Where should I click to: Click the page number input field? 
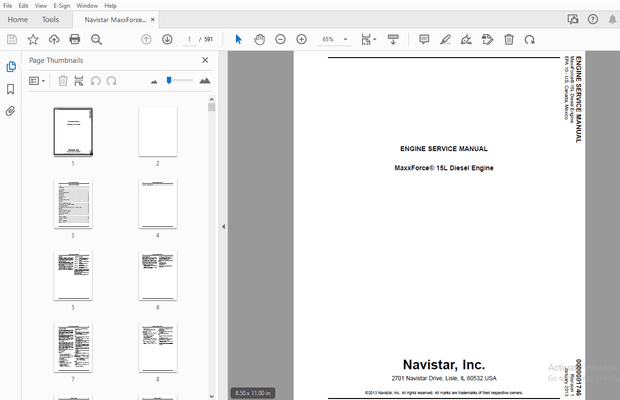pyautogui.click(x=189, y=39)
